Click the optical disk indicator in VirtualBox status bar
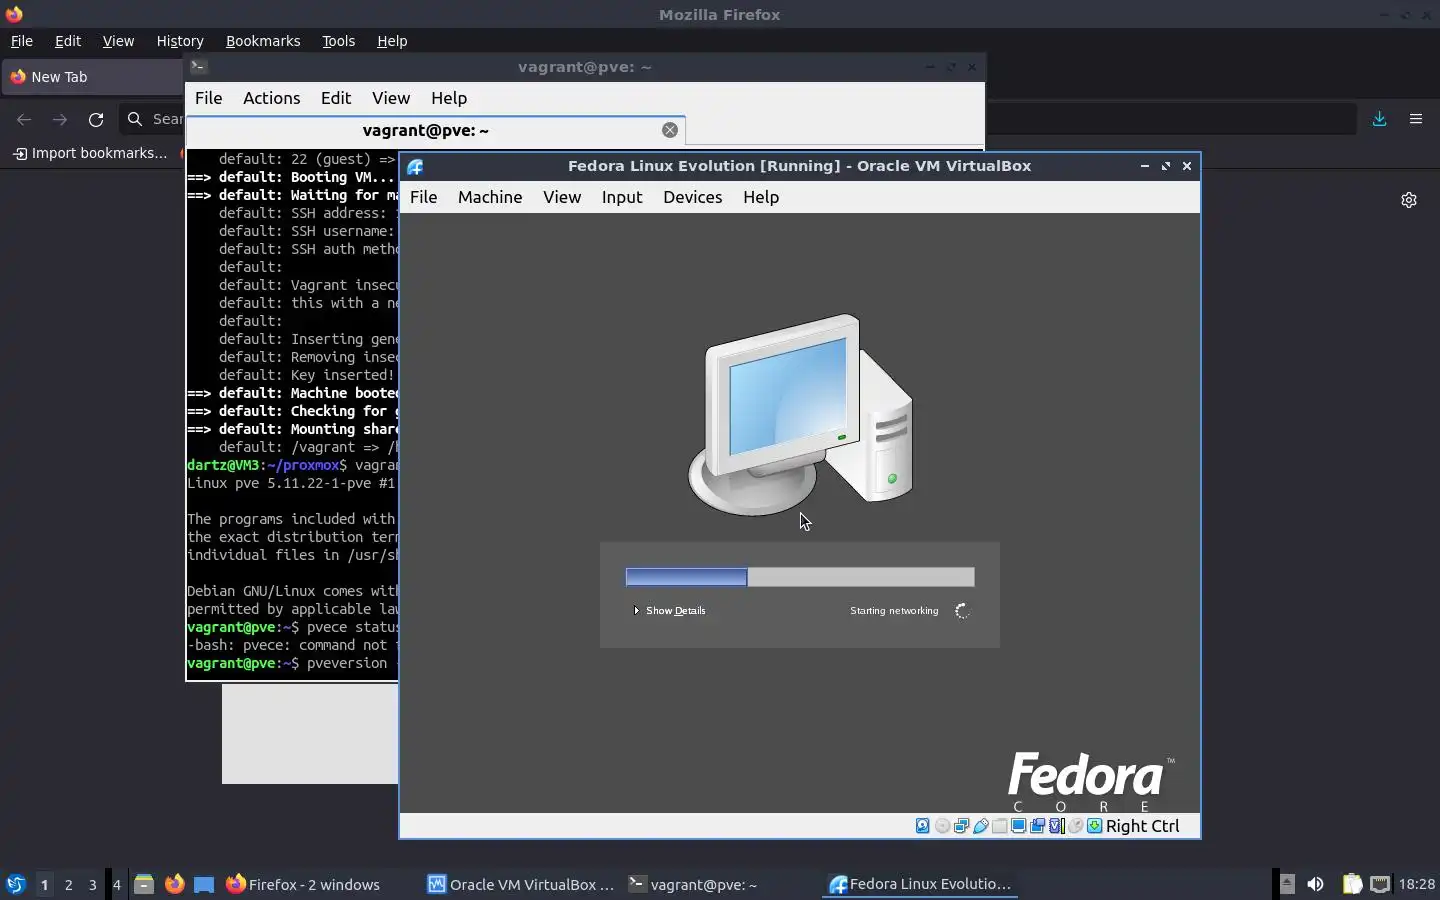 click(942, 826)
